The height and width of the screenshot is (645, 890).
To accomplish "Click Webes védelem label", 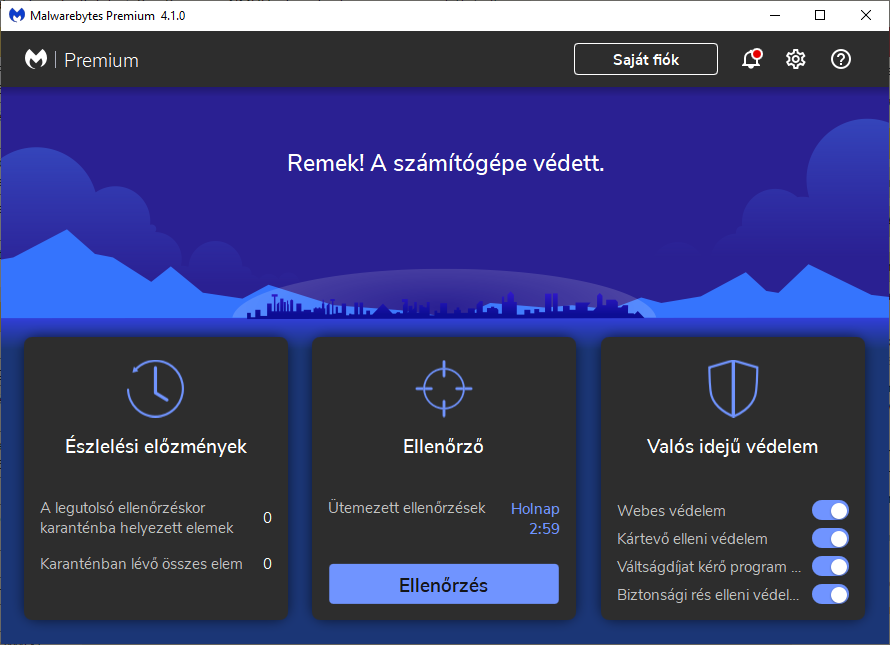I will (671, 511).
